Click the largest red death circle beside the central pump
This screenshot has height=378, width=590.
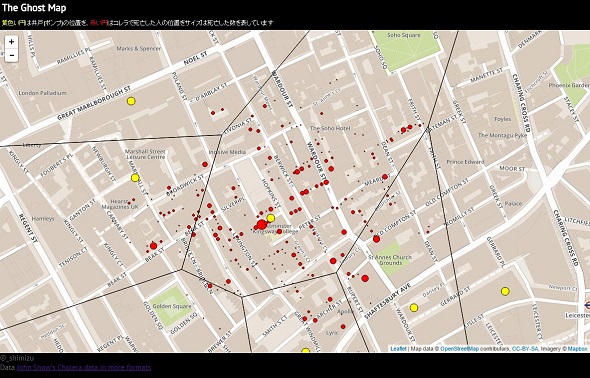coord(262,225)
